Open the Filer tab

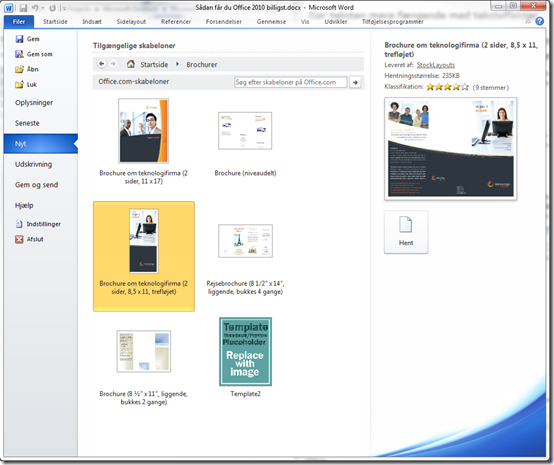coord(19,22)
